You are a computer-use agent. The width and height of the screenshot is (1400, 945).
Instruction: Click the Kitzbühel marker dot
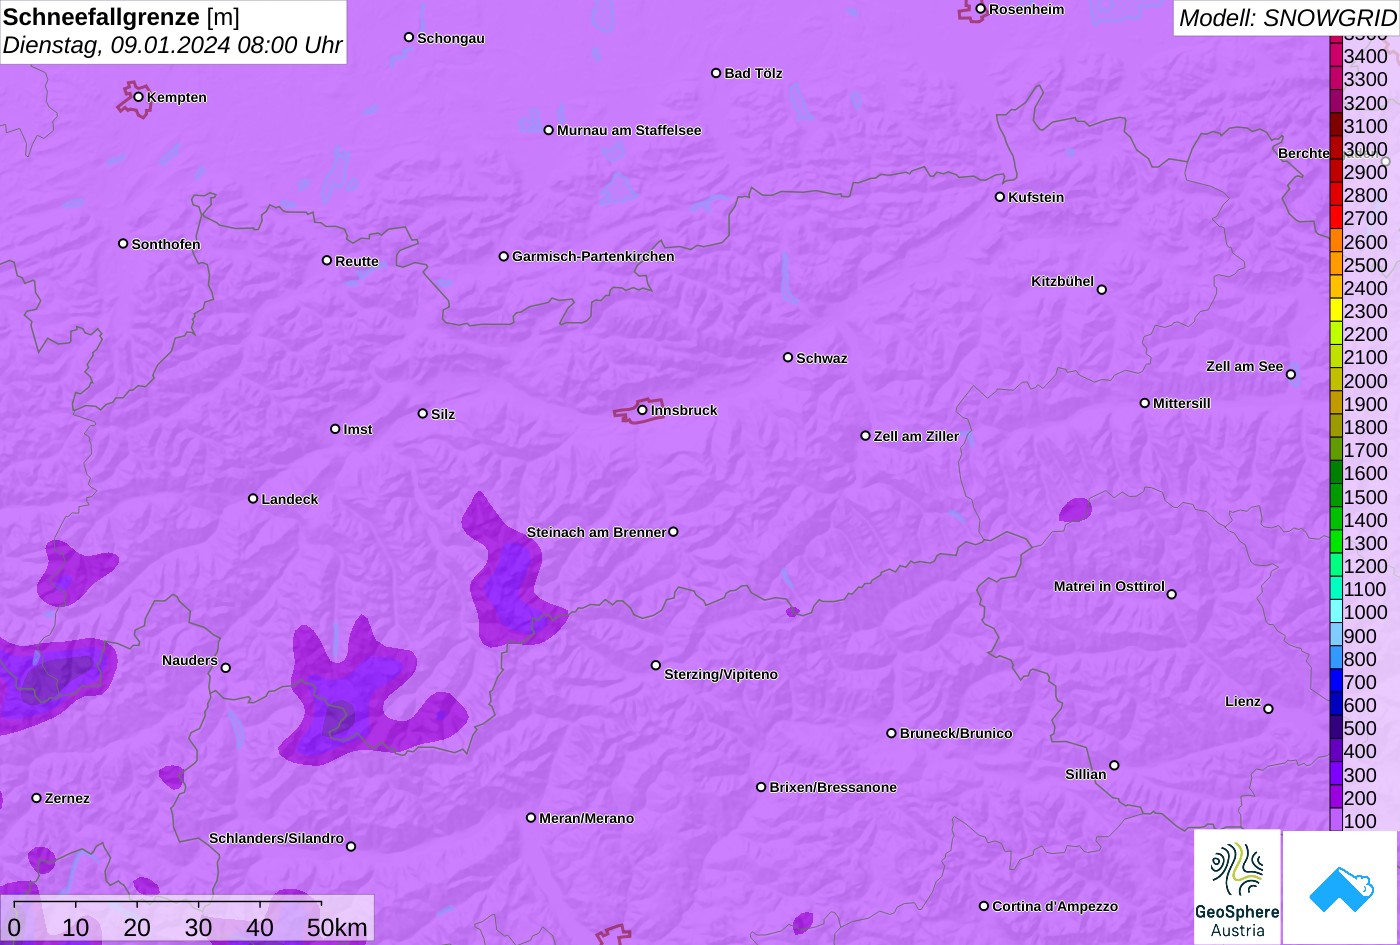tap(1102, 290)
